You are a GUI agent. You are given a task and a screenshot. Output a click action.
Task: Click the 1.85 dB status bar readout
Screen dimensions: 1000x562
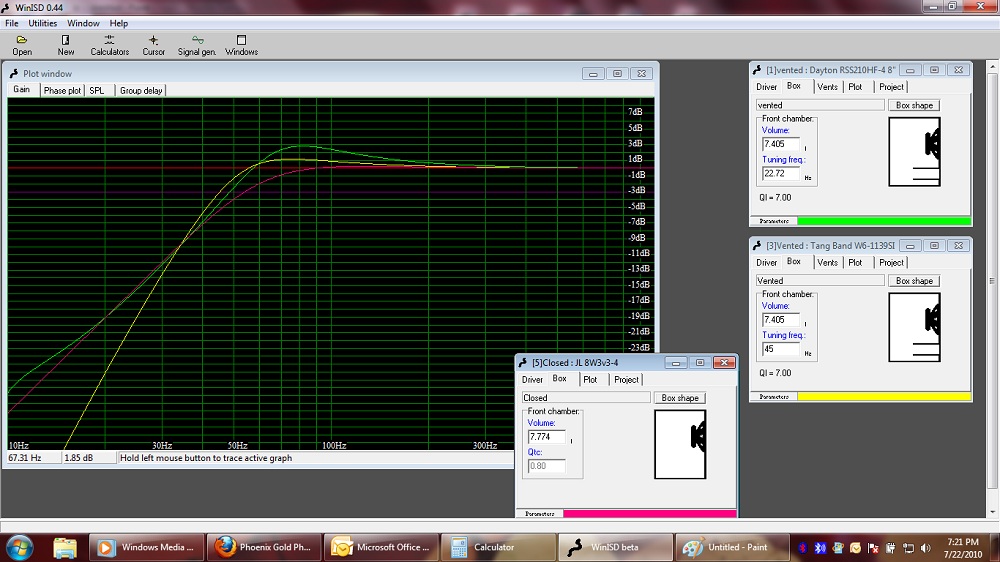click(90, 458)
